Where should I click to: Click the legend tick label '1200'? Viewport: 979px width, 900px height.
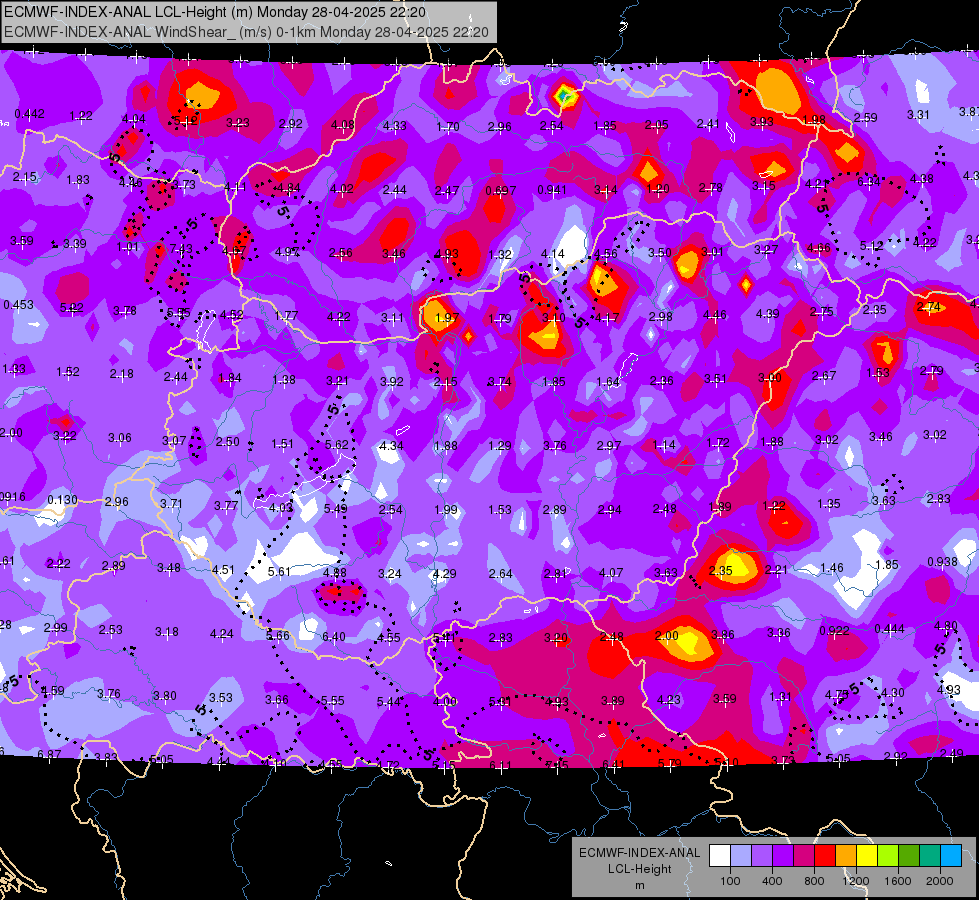856,881
